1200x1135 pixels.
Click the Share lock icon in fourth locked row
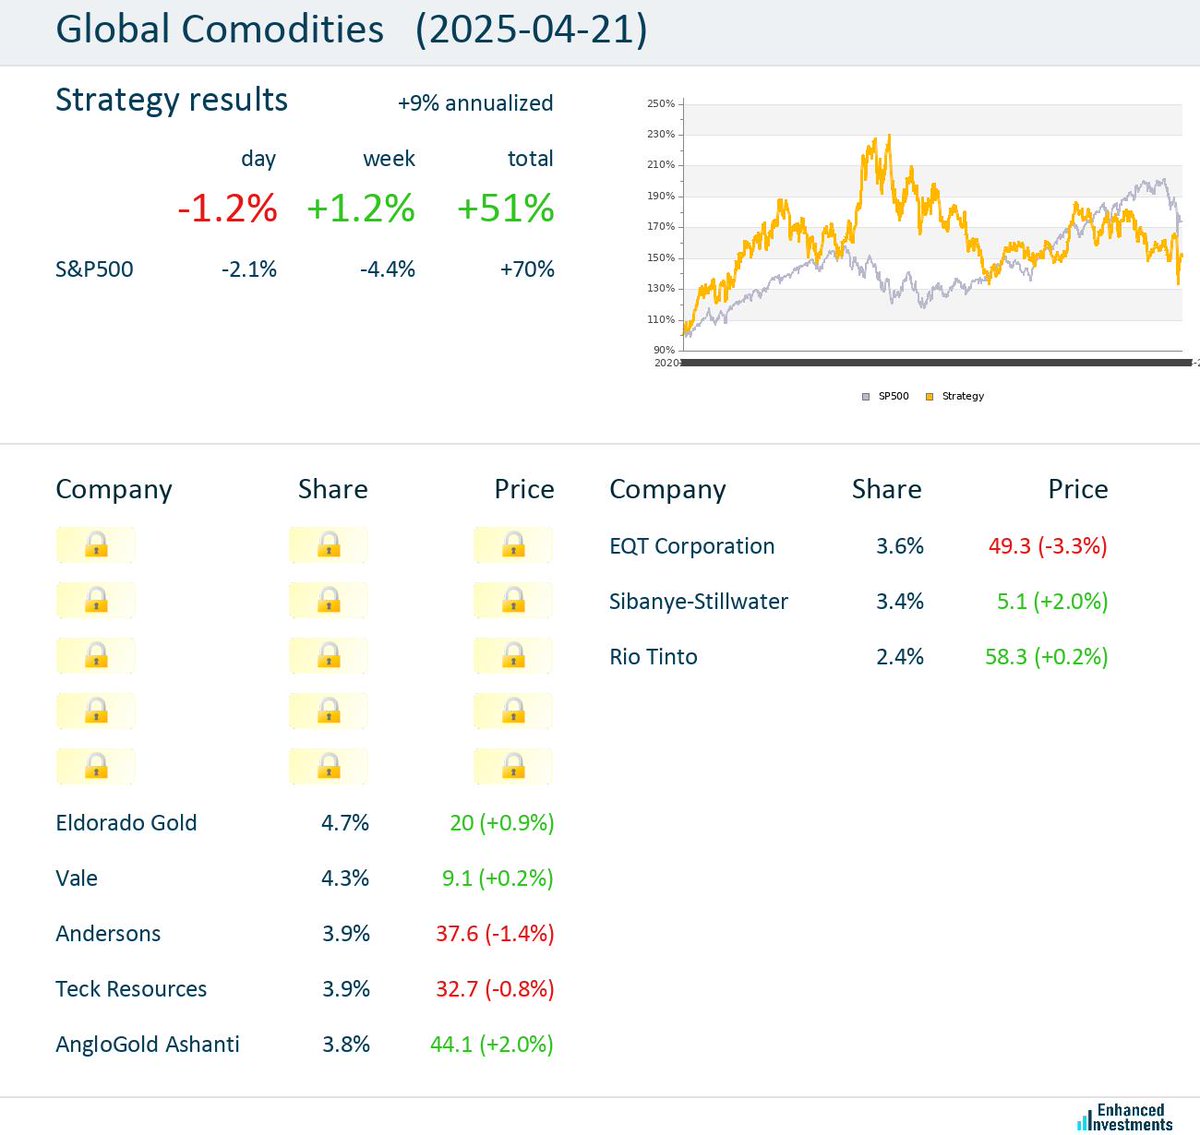point(328,711)
